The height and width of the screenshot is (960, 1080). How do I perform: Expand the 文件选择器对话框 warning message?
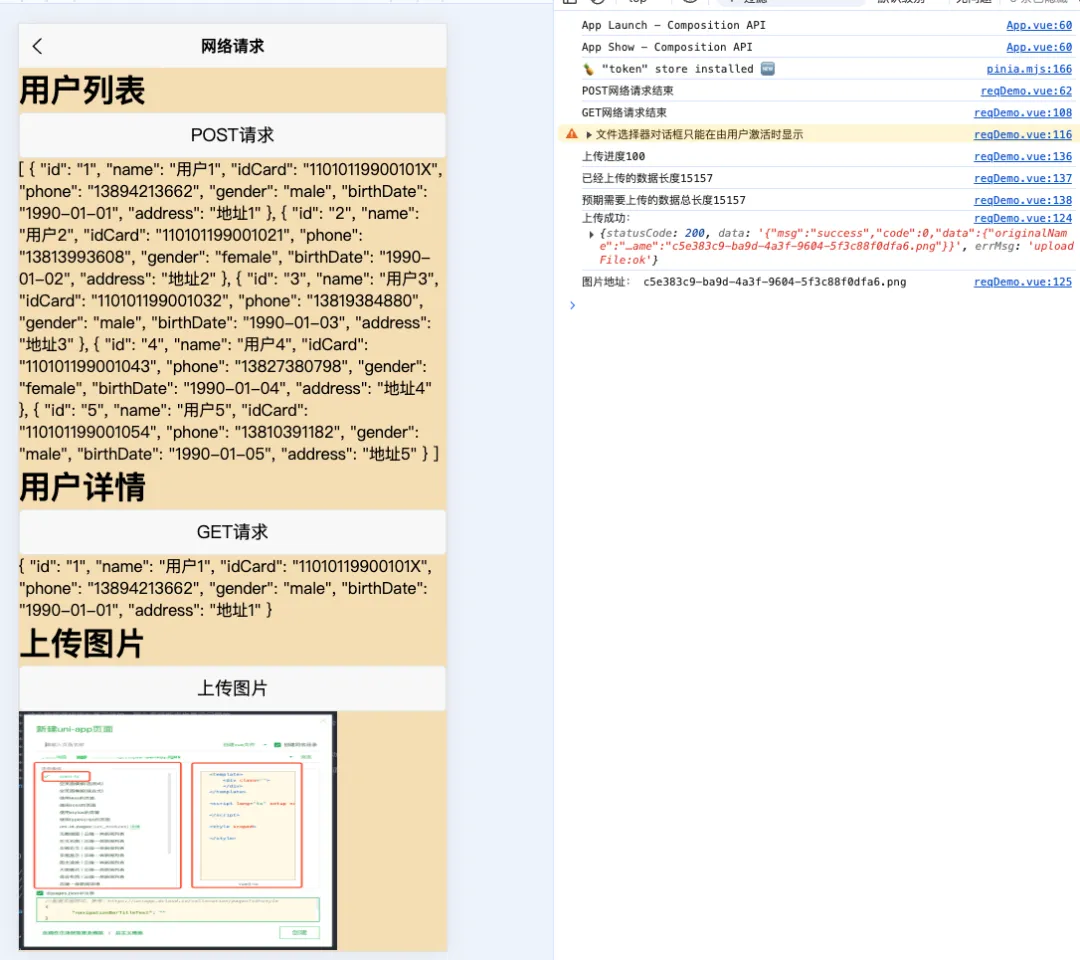[x=589, y=134]
